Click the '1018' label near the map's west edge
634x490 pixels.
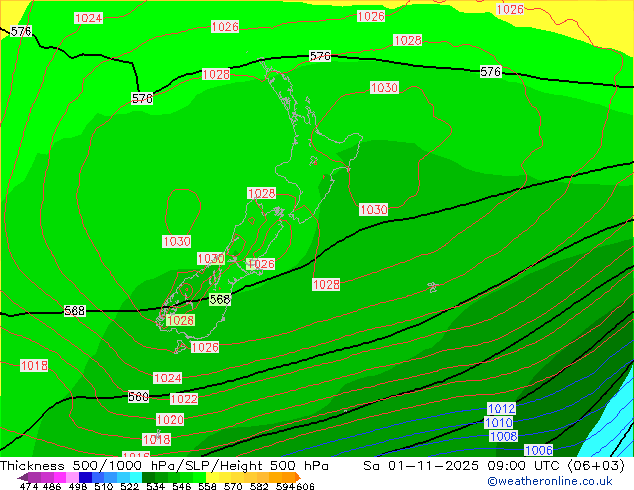pos(34,365)
